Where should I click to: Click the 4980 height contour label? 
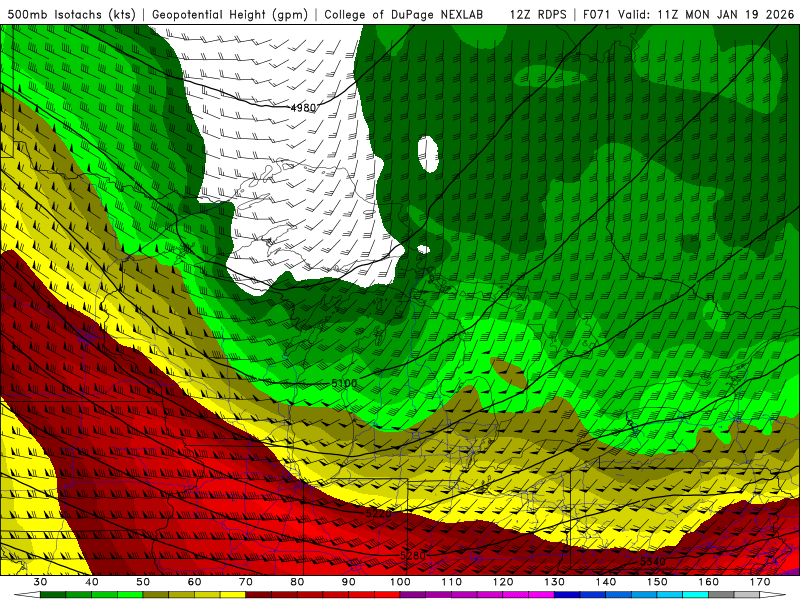coord(303,108)
